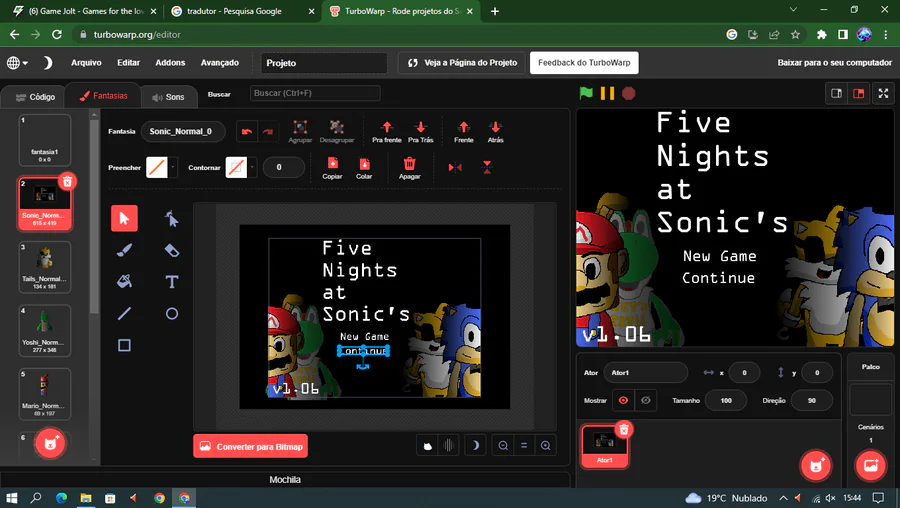Flip selection horizontally
900x508 pixels.
455,168
